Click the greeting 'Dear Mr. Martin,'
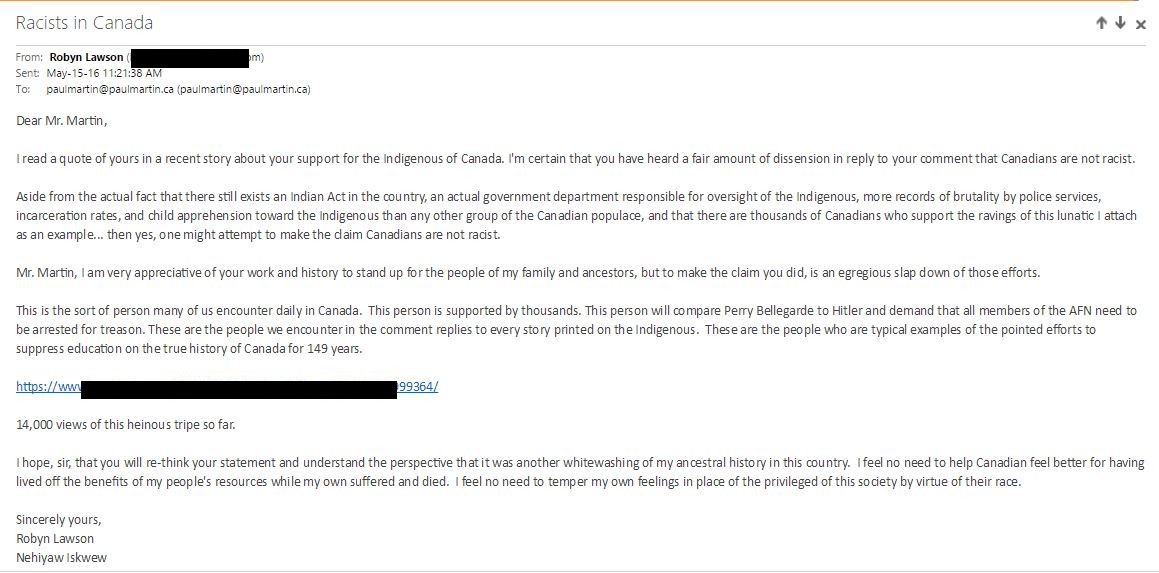The height and width of the screenshot is (573, 1159). tap(61, 121)
